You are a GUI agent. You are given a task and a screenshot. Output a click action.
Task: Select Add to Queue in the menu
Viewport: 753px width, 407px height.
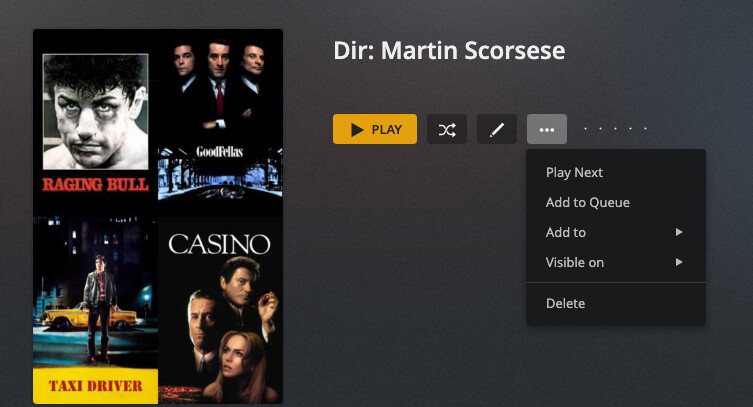(616, 203)
